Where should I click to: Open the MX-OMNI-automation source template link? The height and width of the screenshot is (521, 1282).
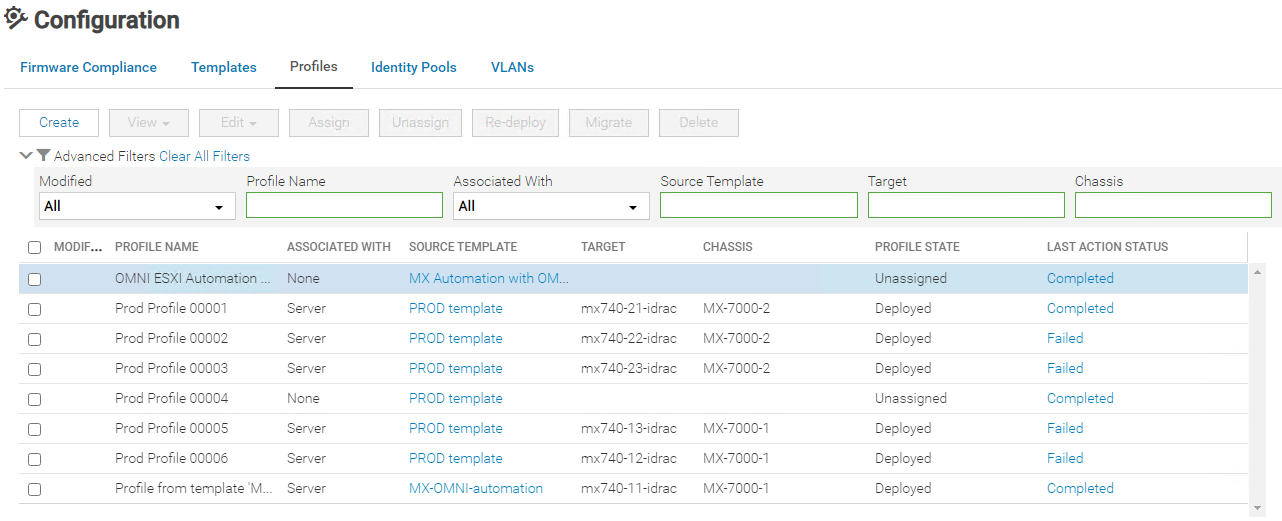click(x=475, y=489)
